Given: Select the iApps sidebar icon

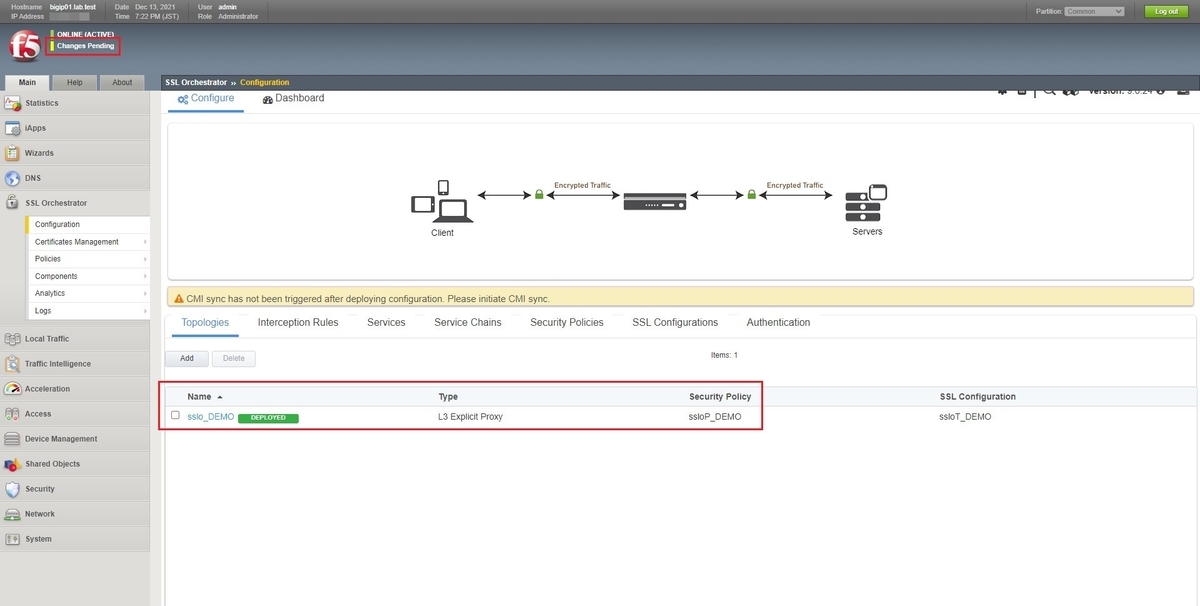Looking at the screenshot, I should tap(14, 128).
